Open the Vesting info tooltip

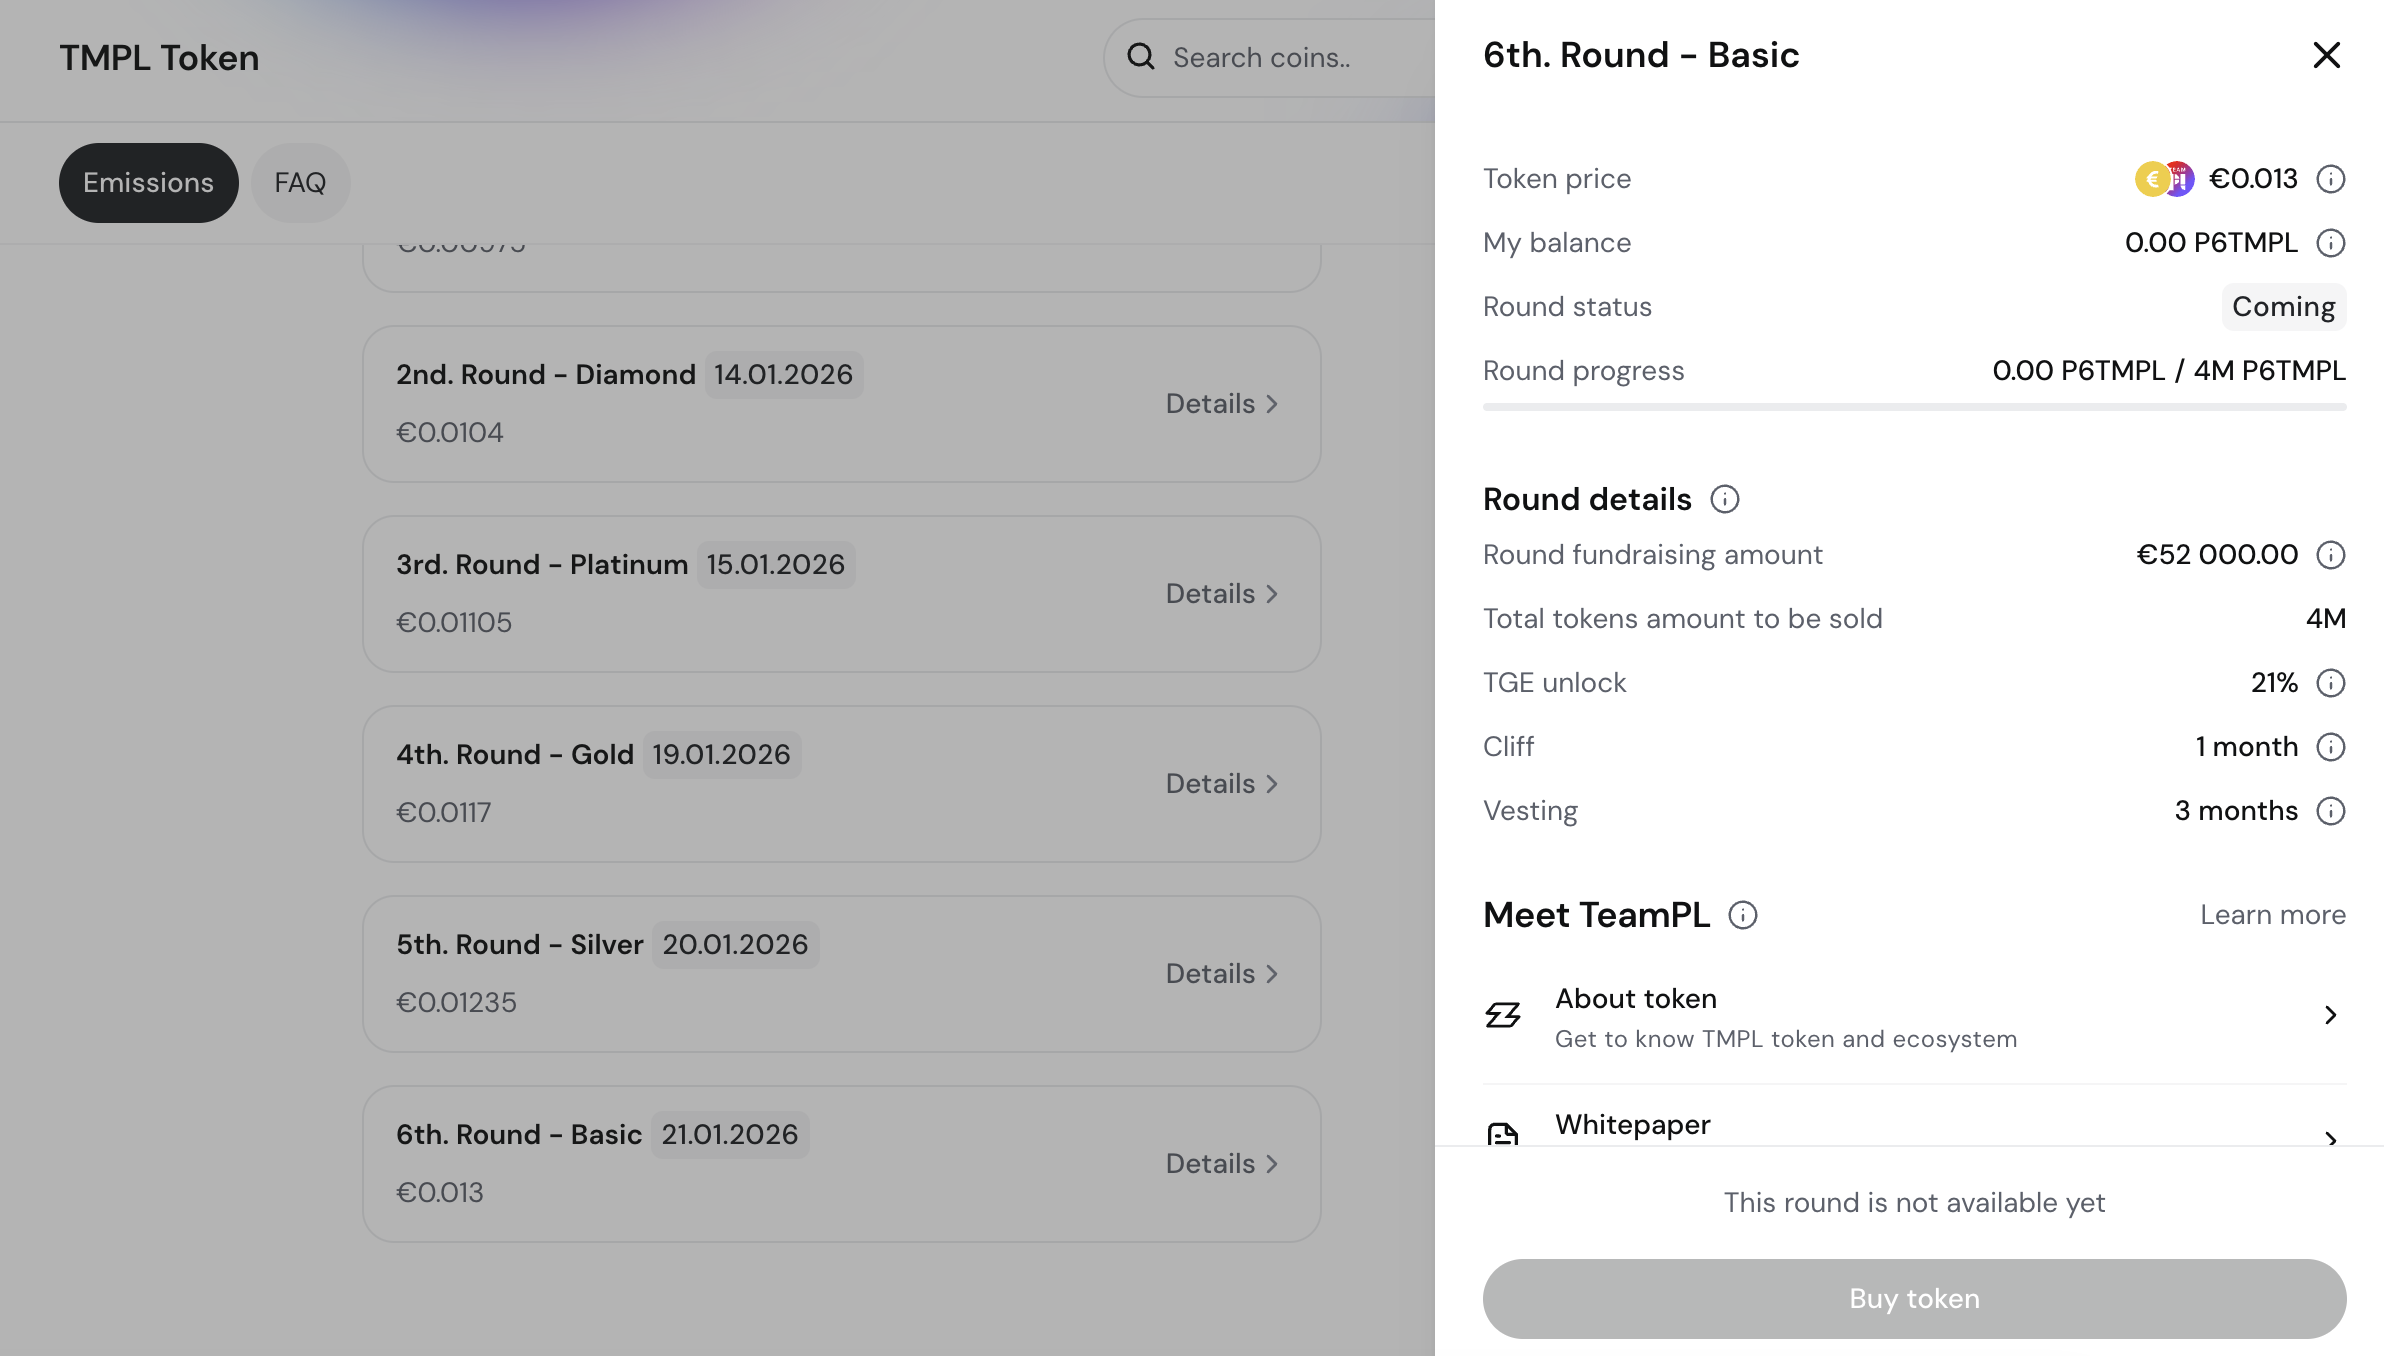pos(2331,811)
